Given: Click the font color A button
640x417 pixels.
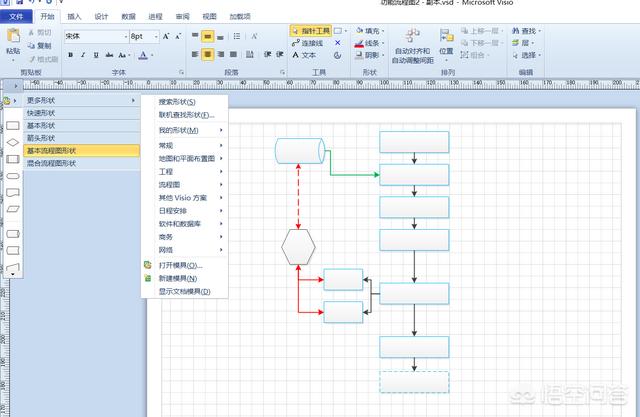Looking at the screenshot, I should pos(144,55).
